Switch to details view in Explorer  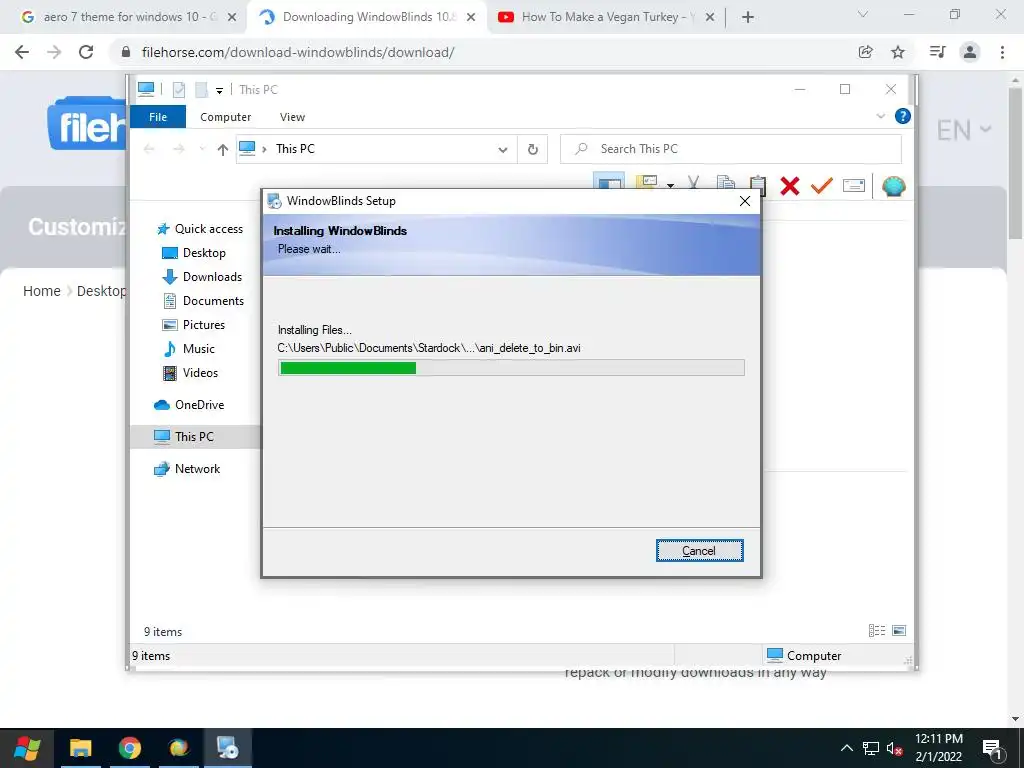(876, 631)
